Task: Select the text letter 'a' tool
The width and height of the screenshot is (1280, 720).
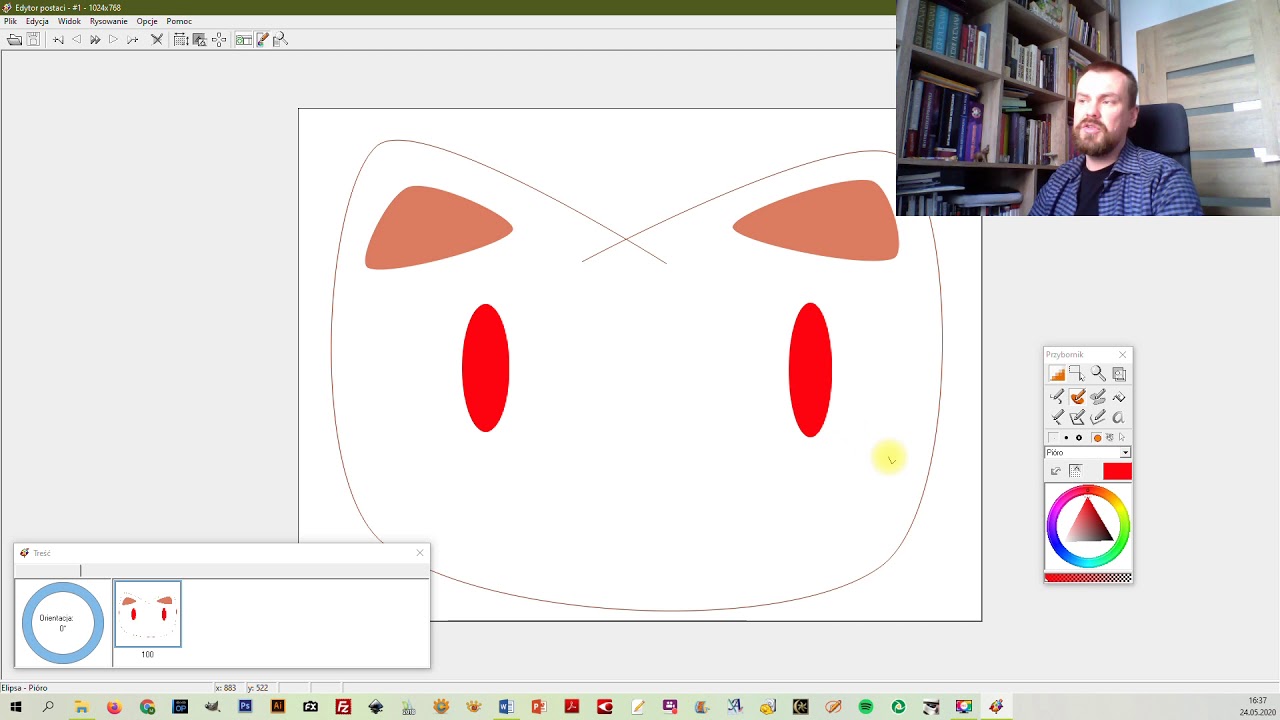Action: pyautogui.click(x=1119, y=417)
